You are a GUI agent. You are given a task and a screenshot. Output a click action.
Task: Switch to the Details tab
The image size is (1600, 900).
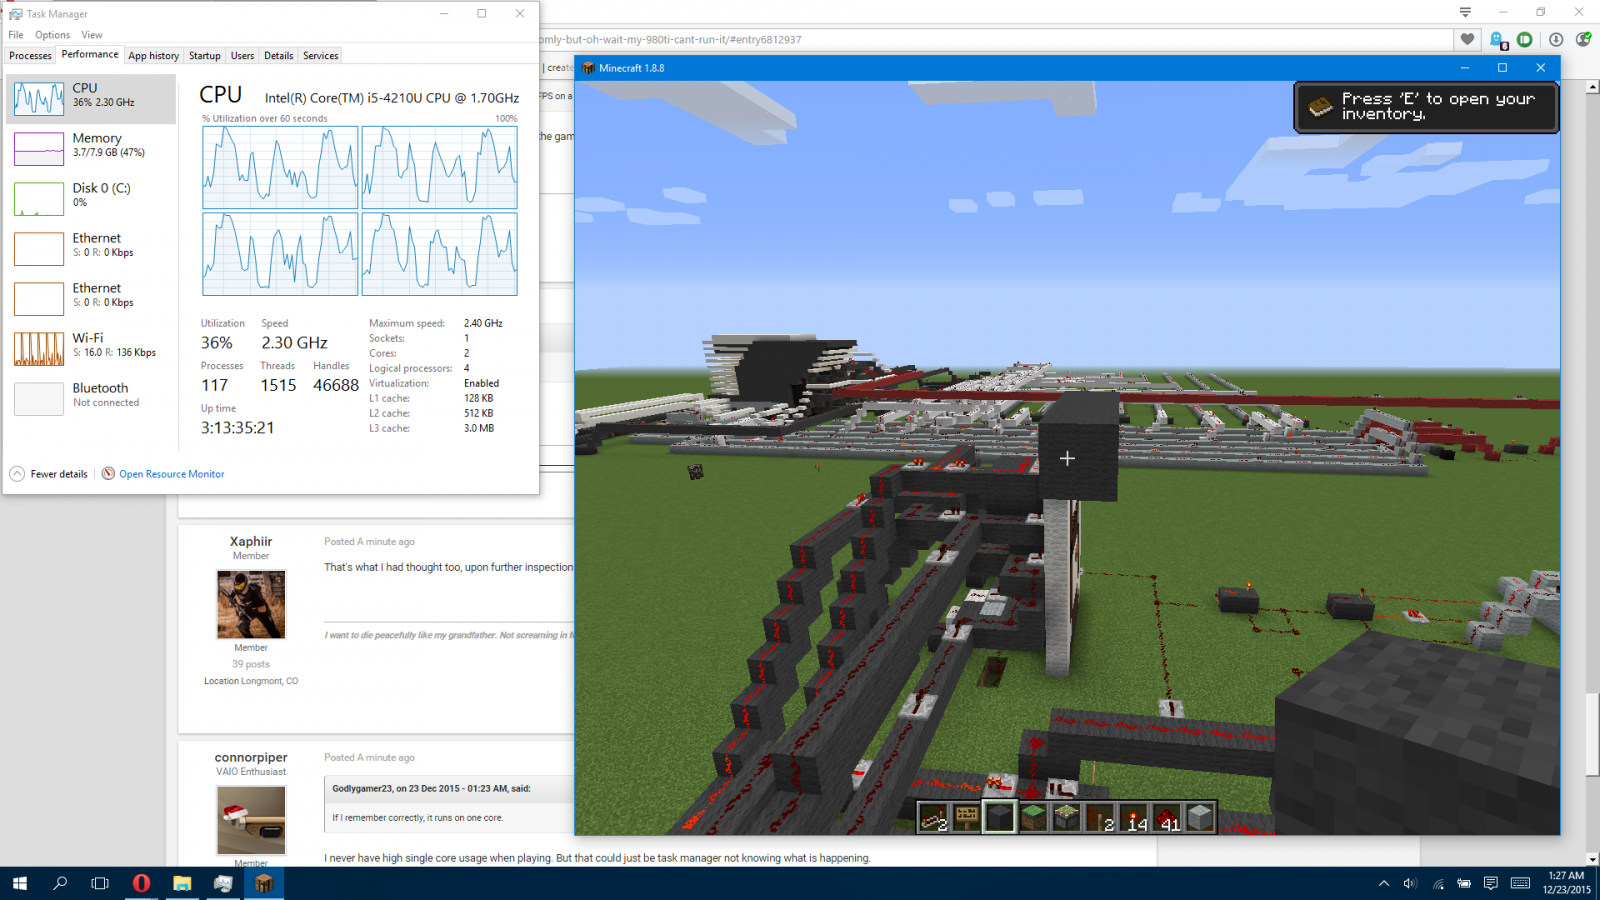click(279, 56)
